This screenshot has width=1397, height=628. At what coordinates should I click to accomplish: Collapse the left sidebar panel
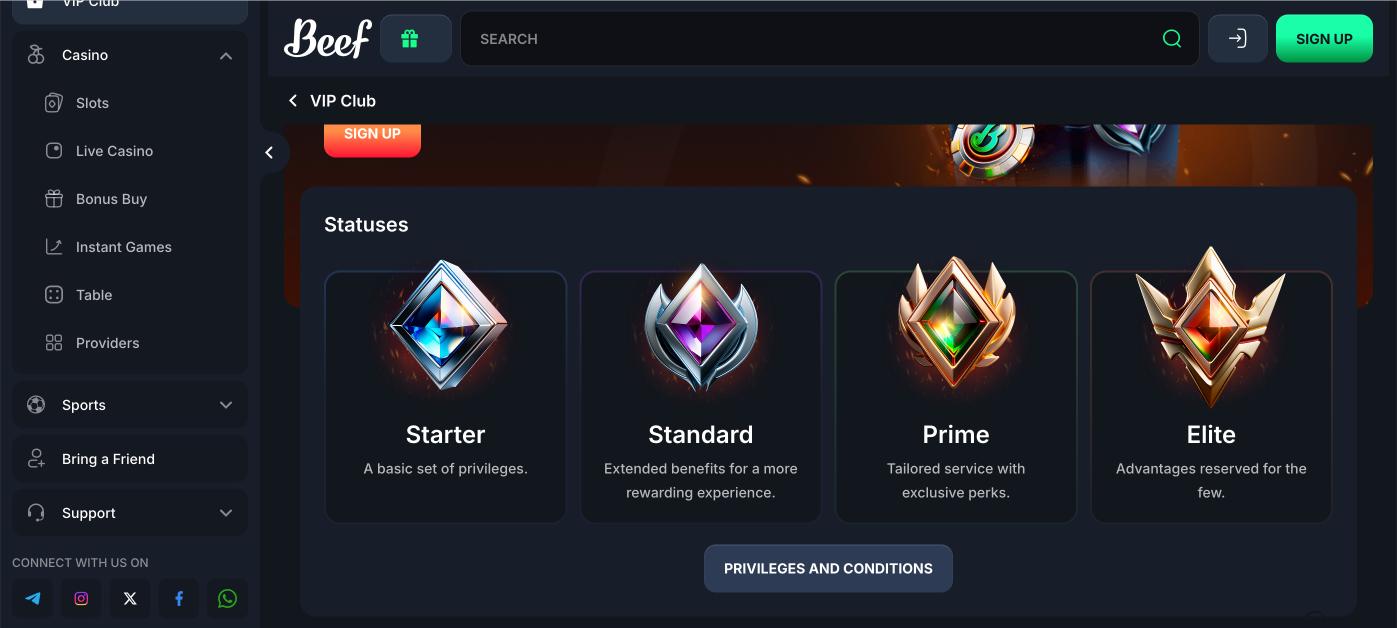pos(269,152)
